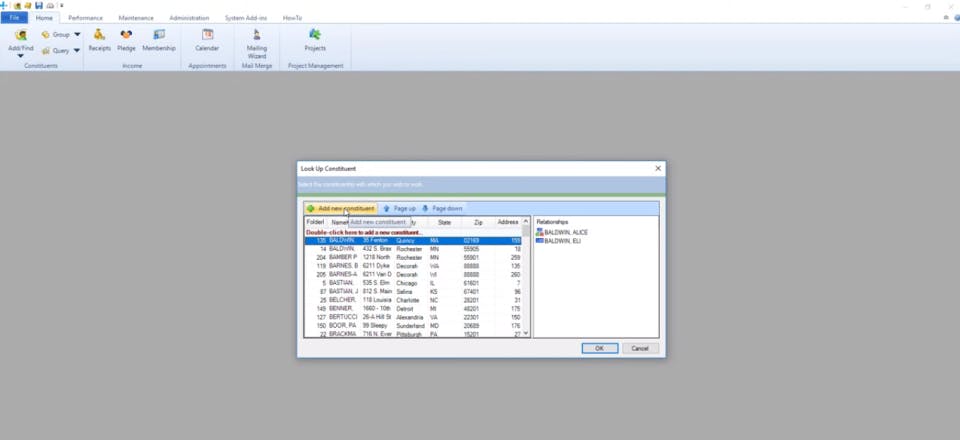Click Page down in the lookup dialog
Image resolution: width=960 pixels, height=440 pixels.
(442, 209)
